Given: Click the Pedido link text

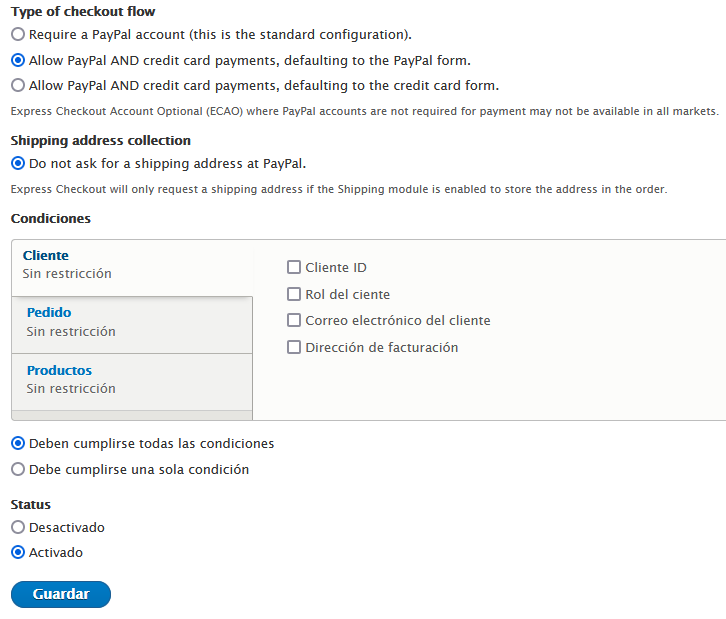Looking at the screenshot, I should (x=49, y=313).
